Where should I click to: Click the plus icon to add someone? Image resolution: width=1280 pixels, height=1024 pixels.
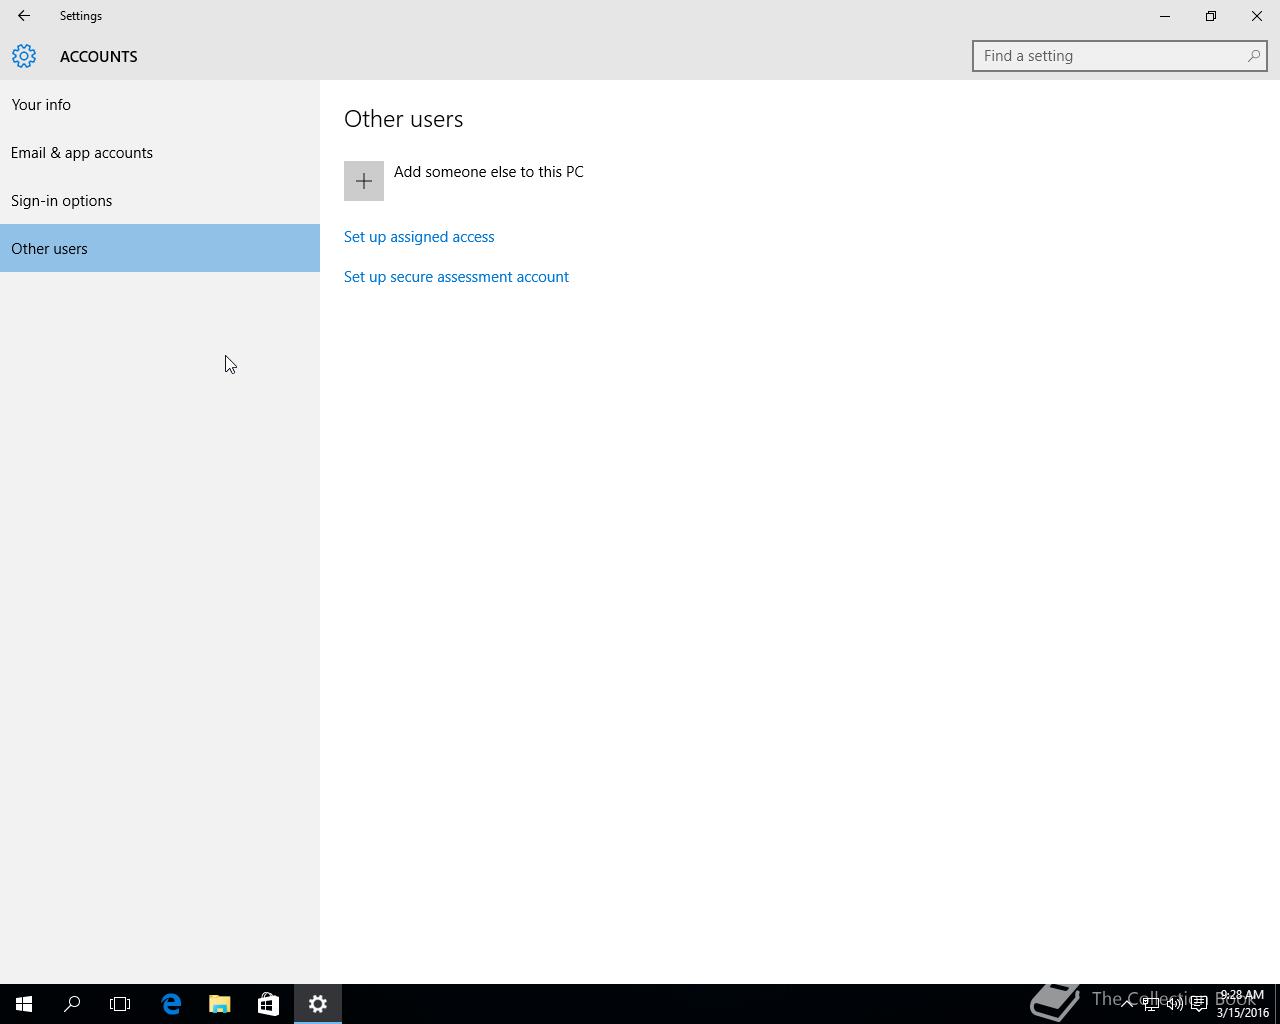364,181
